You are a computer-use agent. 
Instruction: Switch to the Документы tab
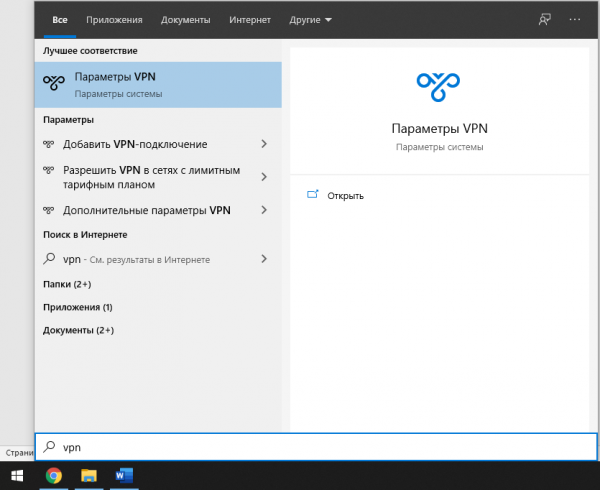pos(185,19)
